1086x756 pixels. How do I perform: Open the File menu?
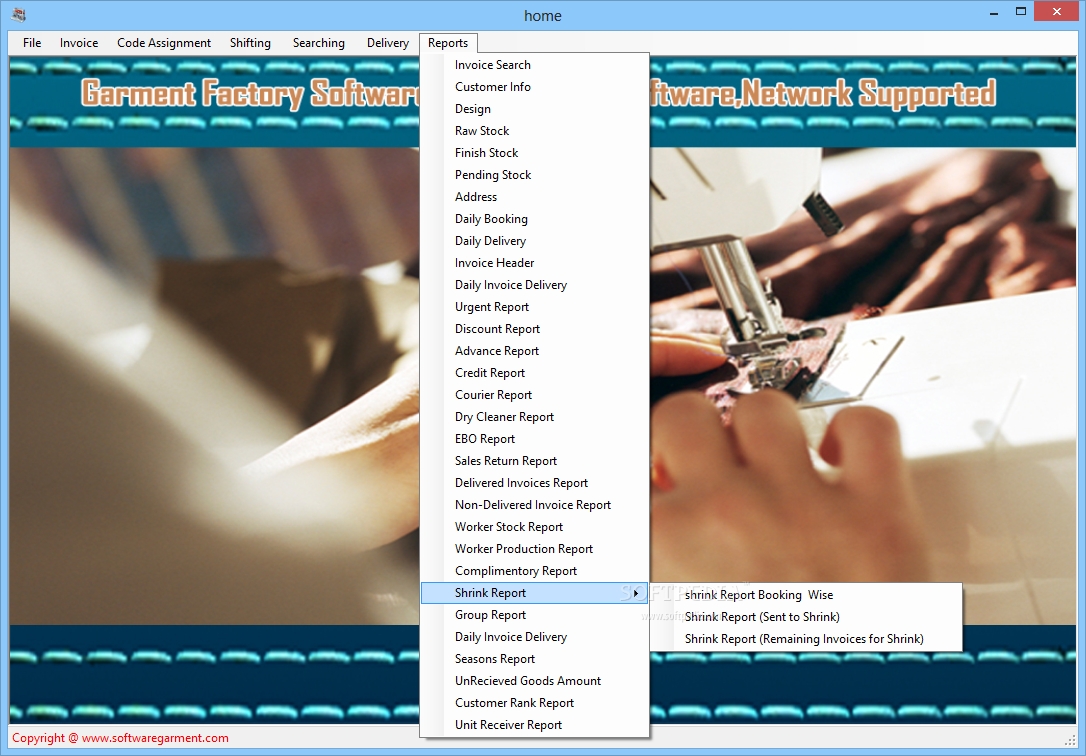point(32,43)
